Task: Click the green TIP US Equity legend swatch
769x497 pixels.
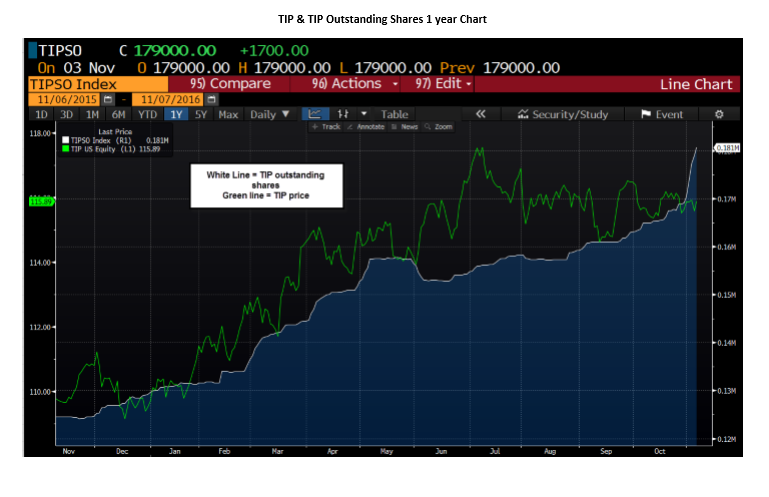Action: click(x=65, y=149)
